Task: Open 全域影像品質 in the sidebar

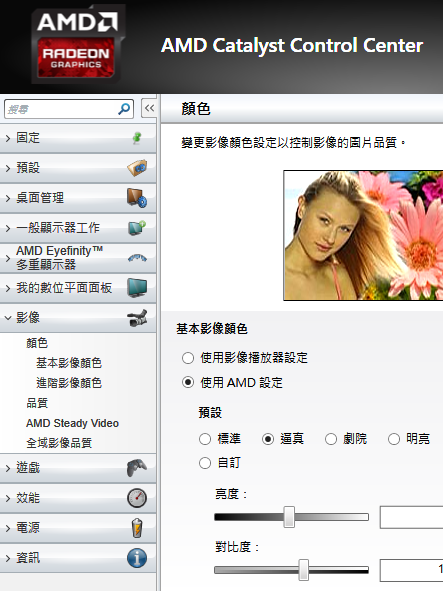Action: point(59,443)
